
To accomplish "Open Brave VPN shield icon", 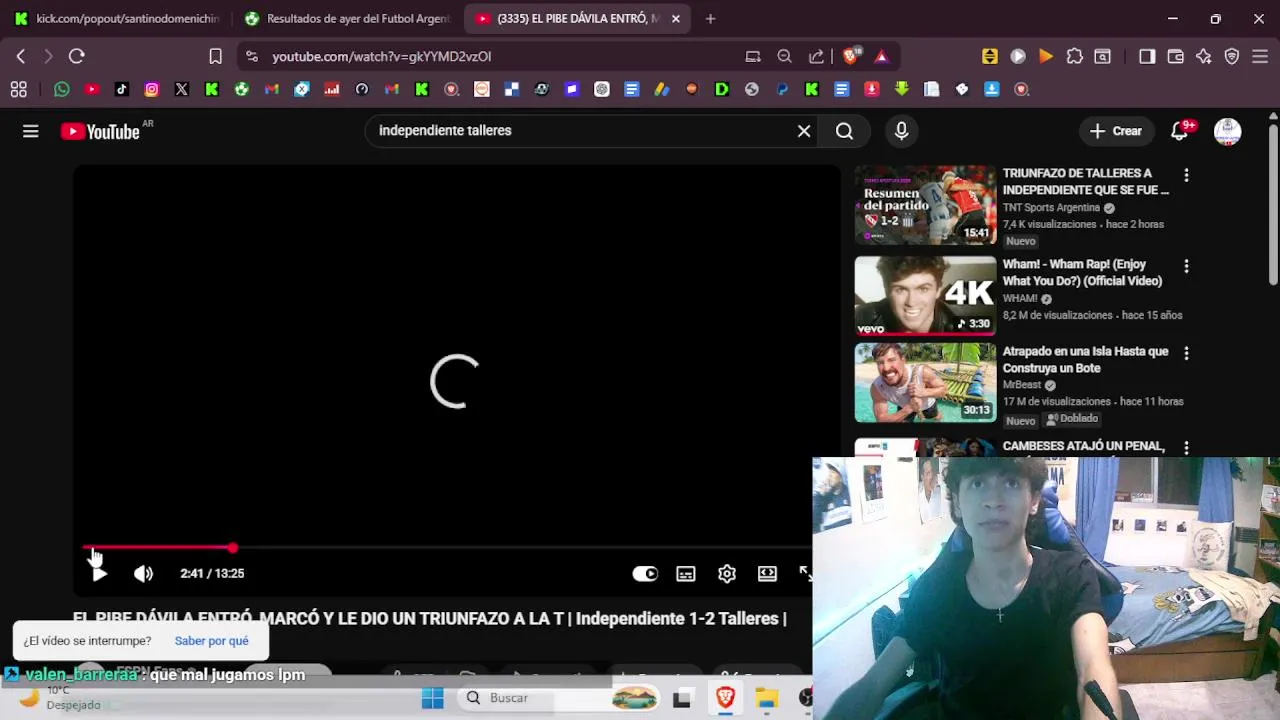I will (x=1232, y=57).
